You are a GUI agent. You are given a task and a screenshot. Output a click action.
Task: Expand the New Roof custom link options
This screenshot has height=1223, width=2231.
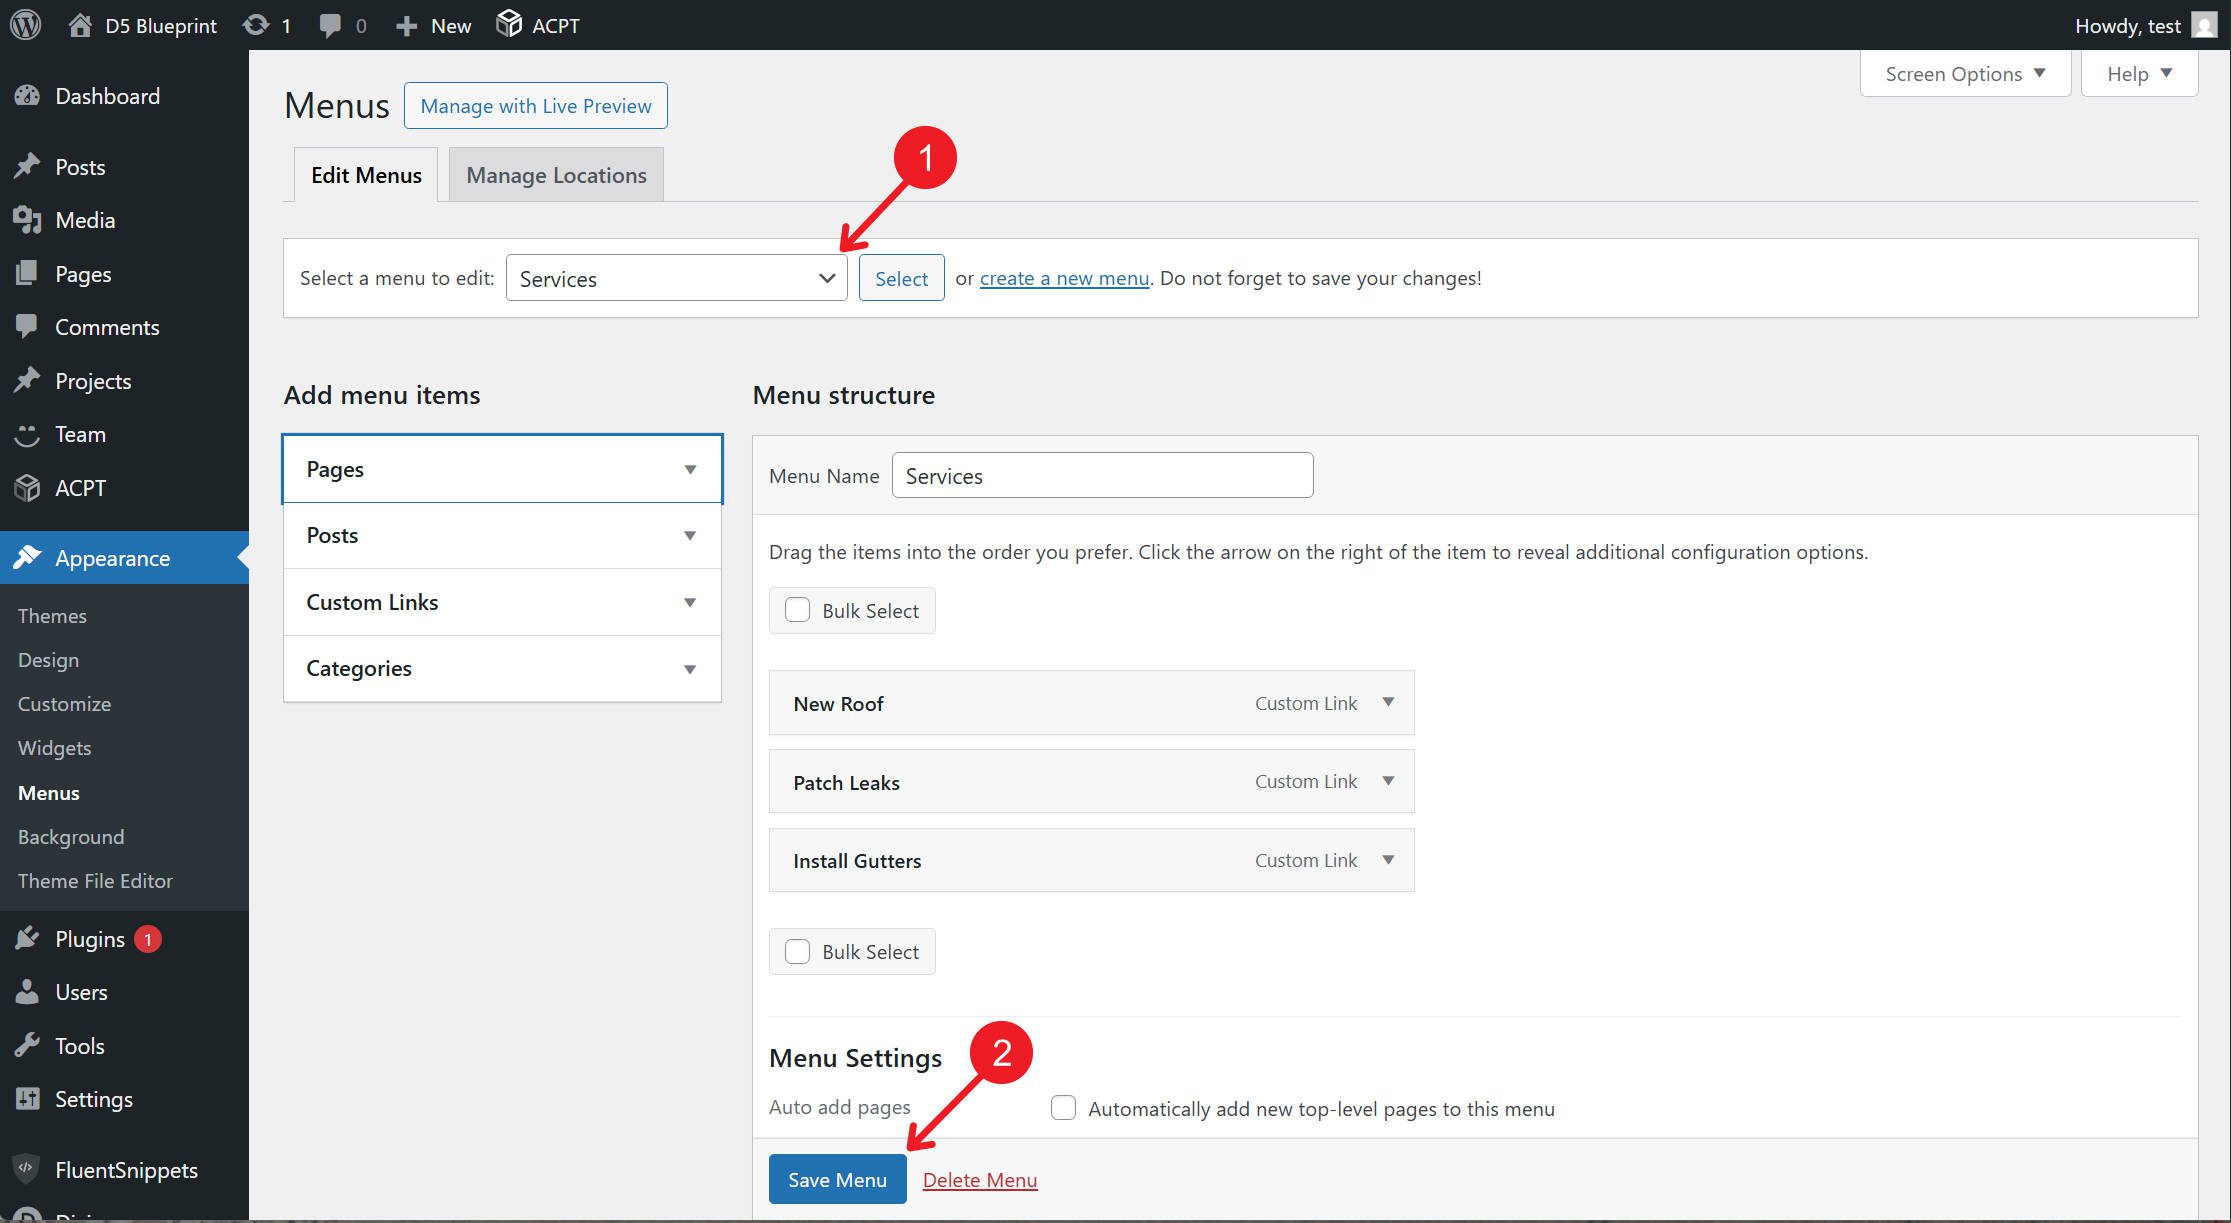[x=1388, y=702]
